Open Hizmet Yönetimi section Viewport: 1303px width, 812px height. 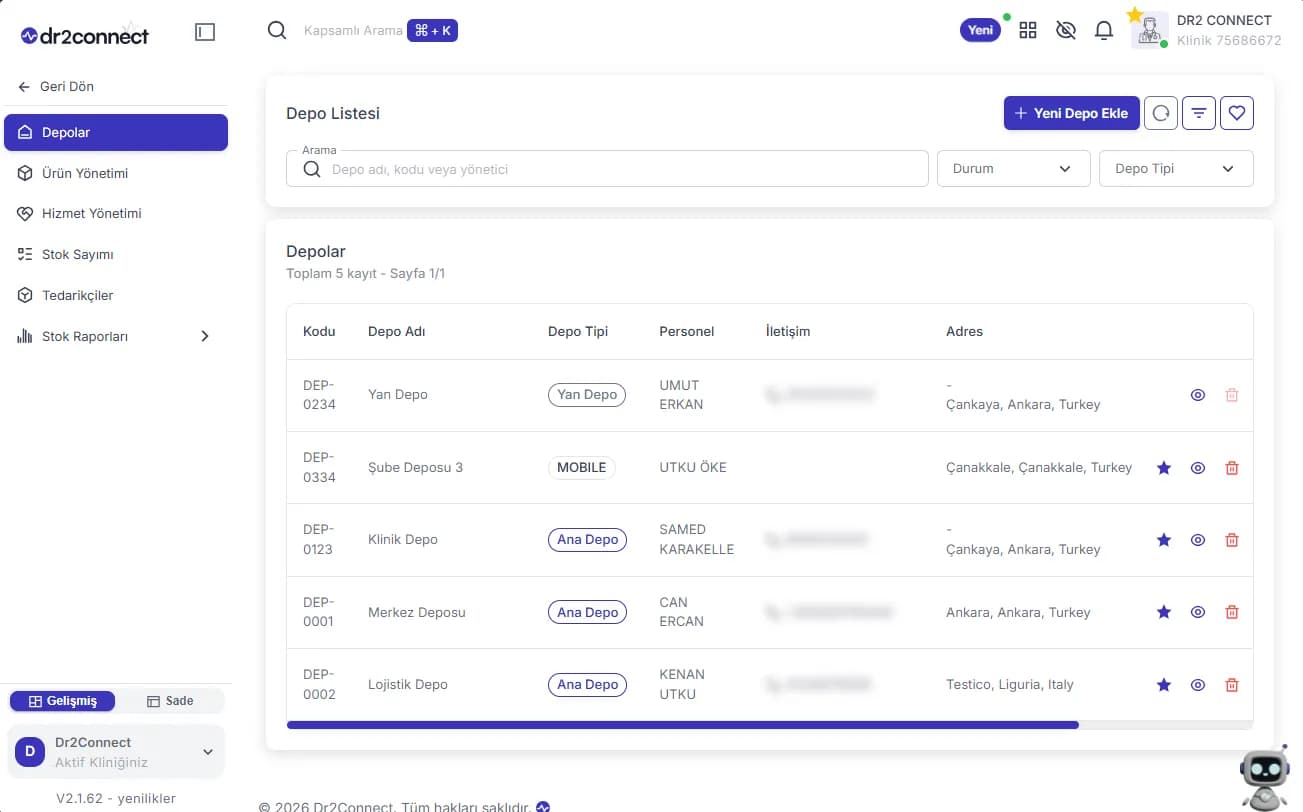click(116, 214)
